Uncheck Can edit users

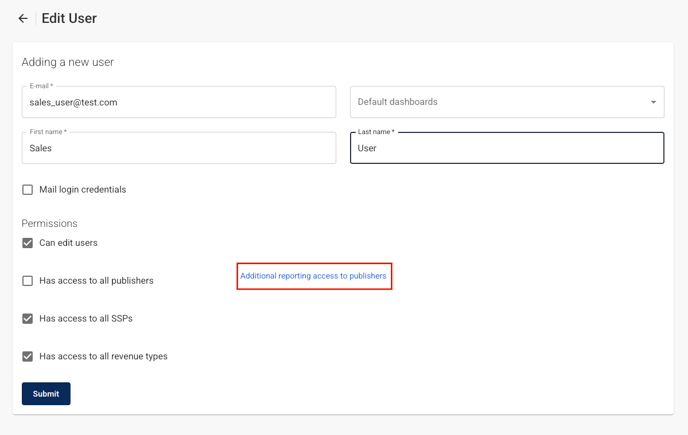[28, 243]
